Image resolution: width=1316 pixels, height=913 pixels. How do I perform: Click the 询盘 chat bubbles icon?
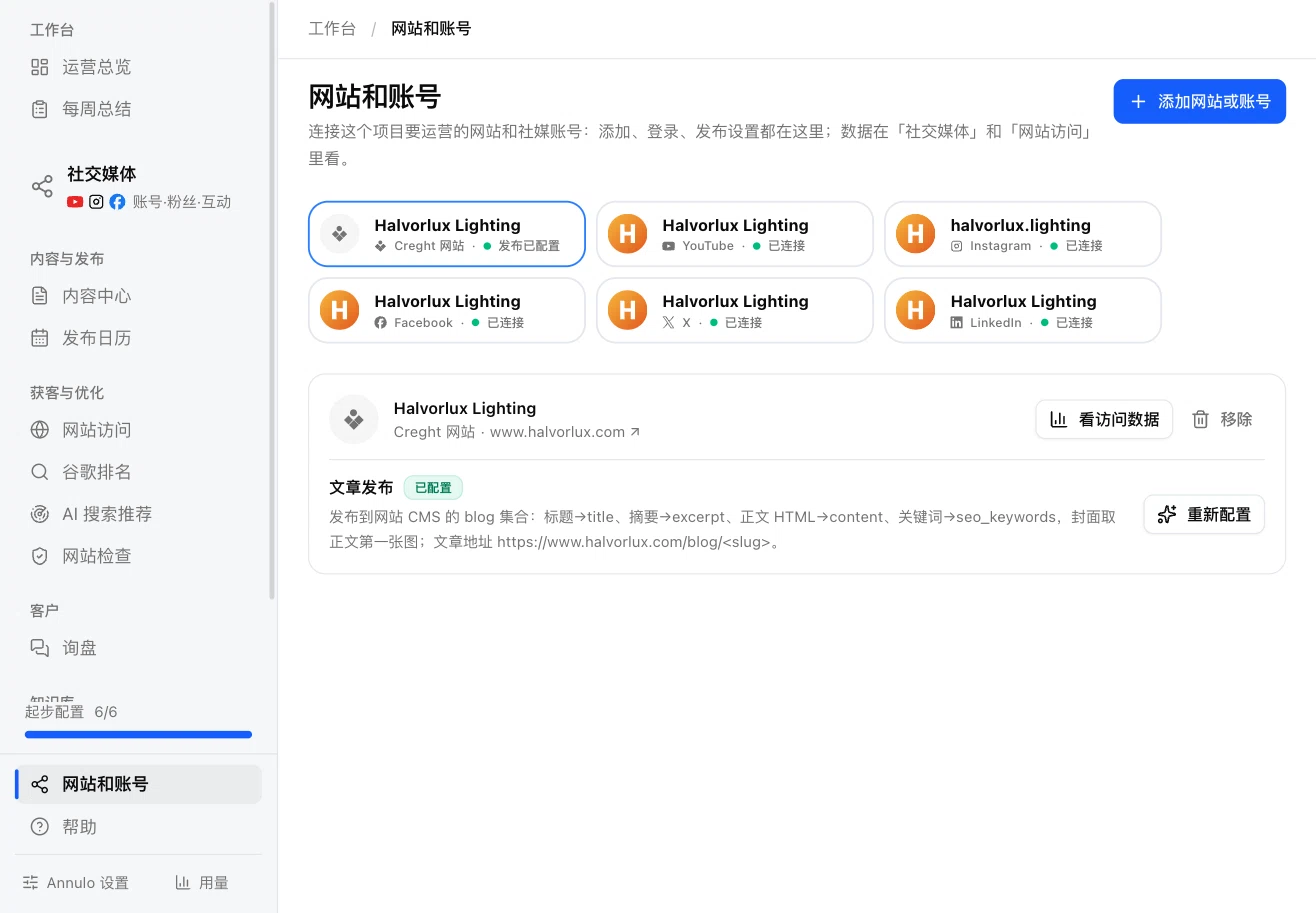click(x=40, y=648)
